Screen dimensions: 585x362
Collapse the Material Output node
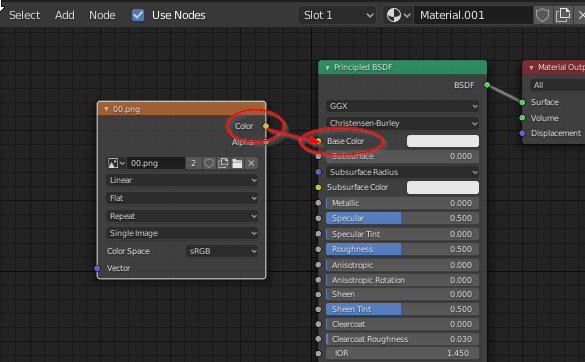(x=531, y=68)
